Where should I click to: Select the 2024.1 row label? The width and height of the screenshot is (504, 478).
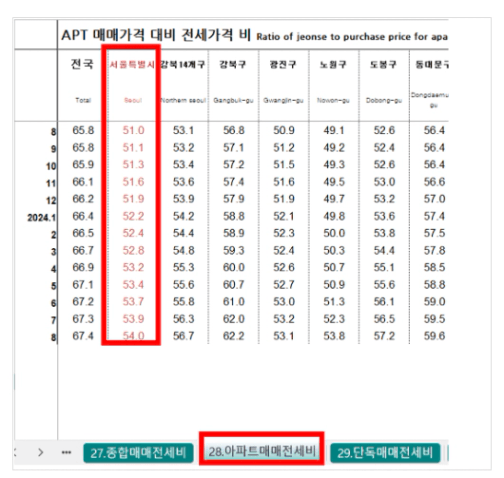(x=41, y=218)
